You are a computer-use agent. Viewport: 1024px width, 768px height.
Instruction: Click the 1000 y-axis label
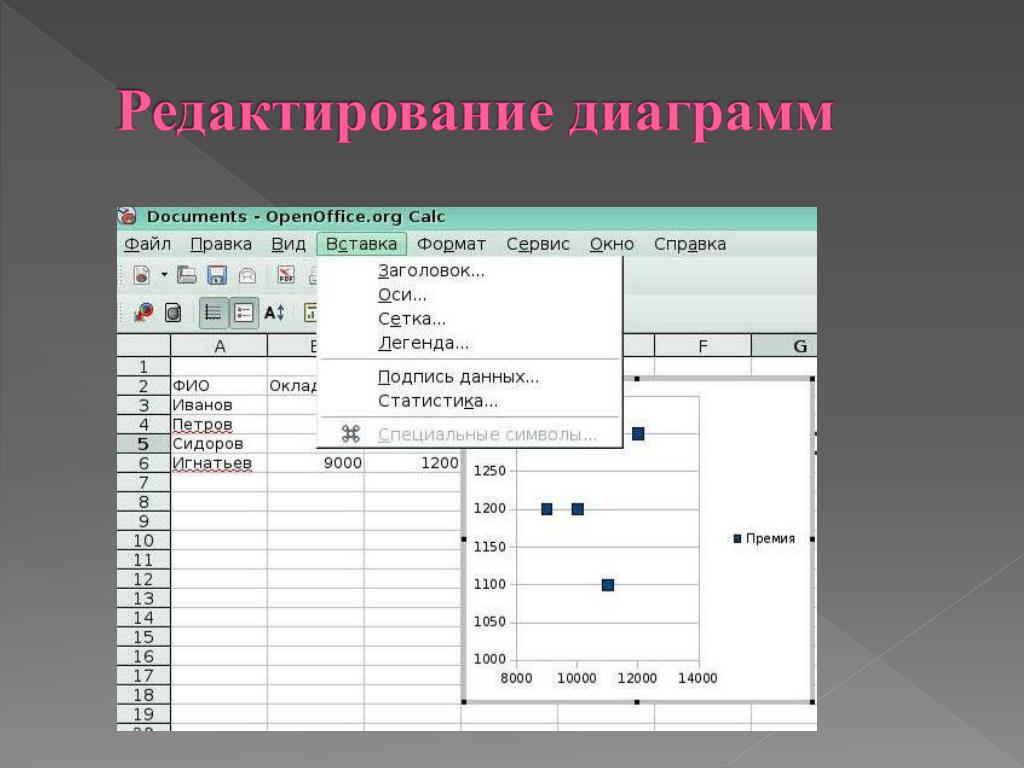click(x=490, y=659)
